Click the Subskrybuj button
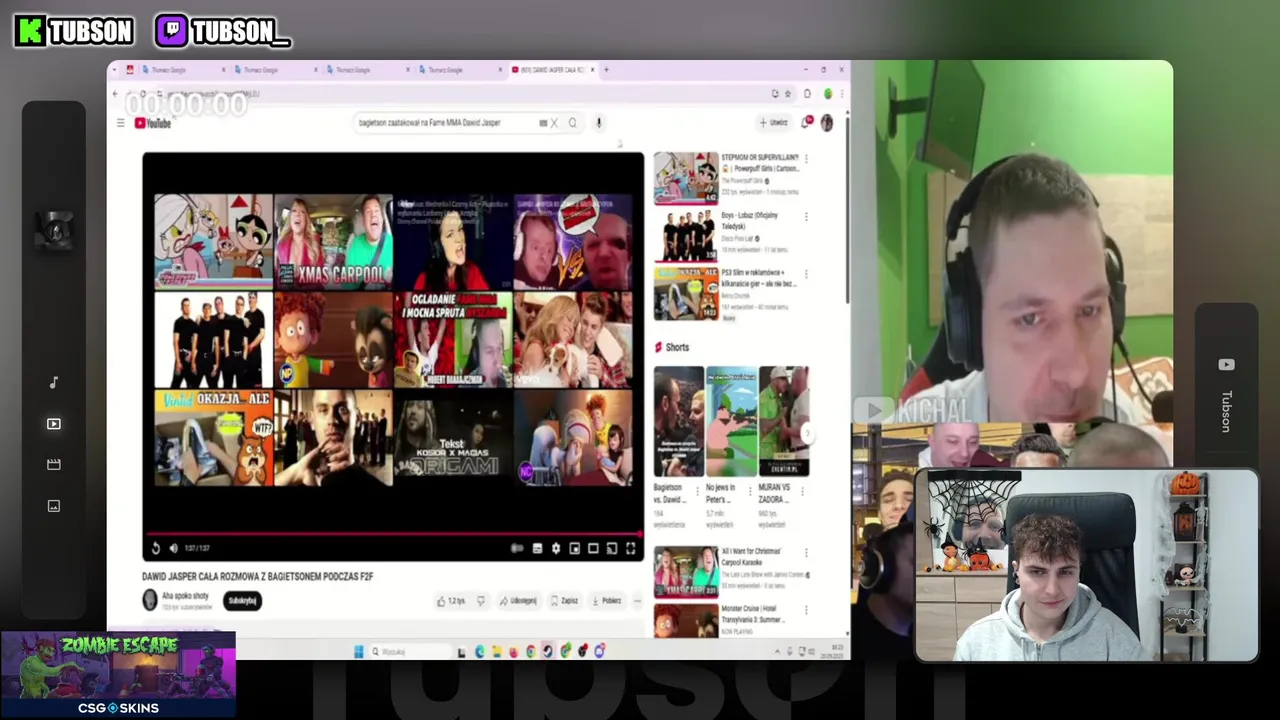 242,601
